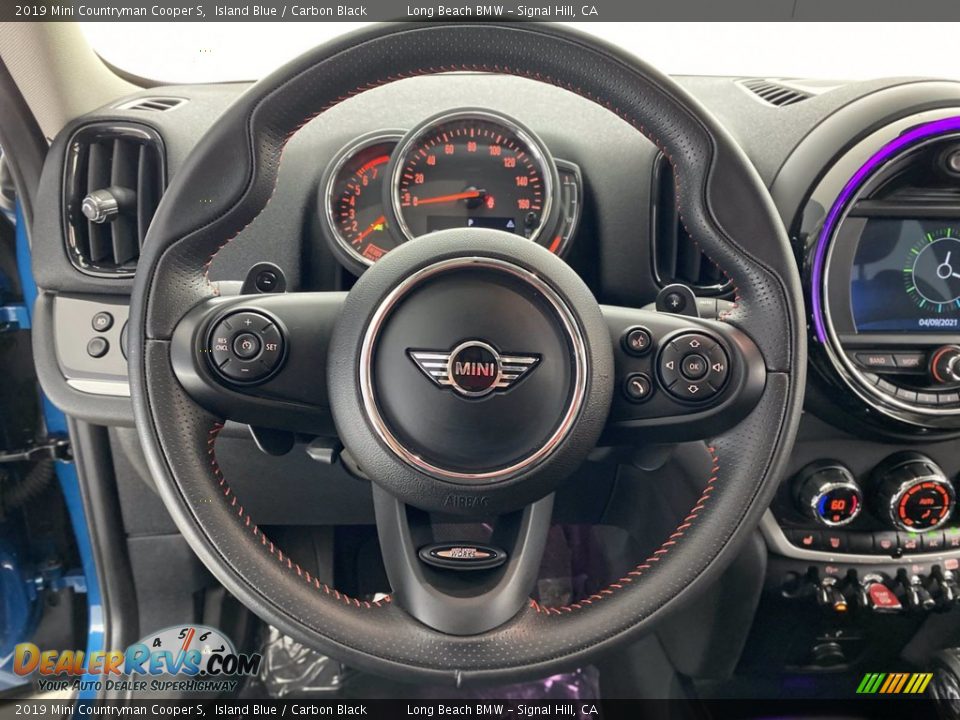
Task: Tap the right volume arrow on the right wheel pad
Action: pos(718,367)
